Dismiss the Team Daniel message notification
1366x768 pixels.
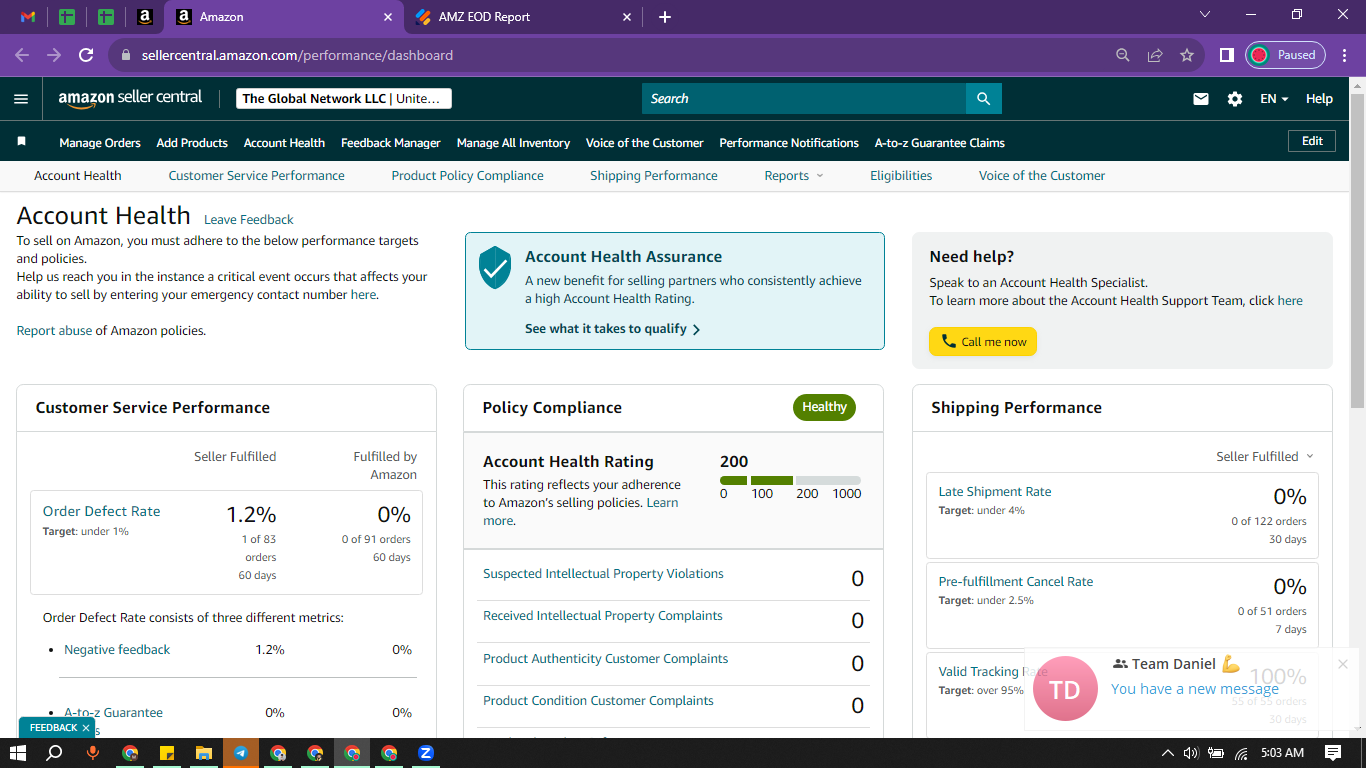pyautogui.click(x=1343, y=664)
